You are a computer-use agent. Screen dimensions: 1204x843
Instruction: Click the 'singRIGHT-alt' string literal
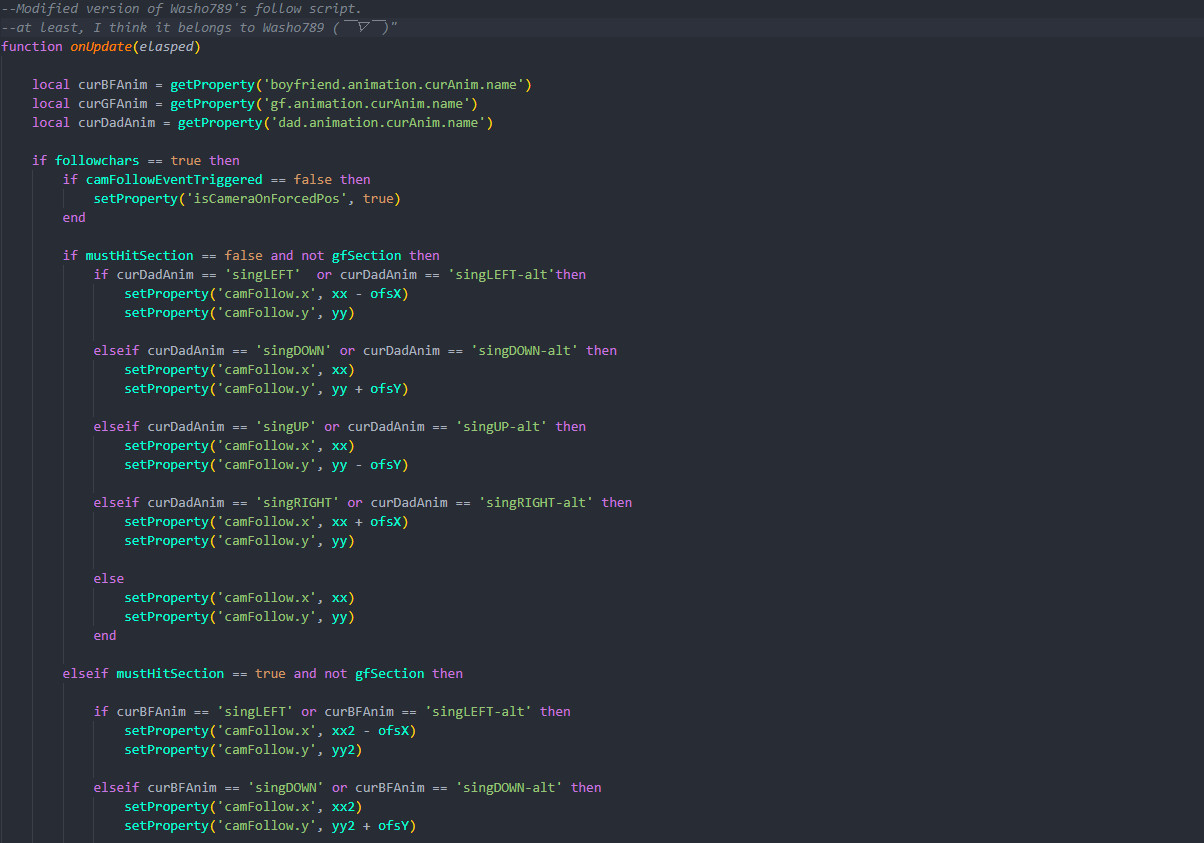tap(536, 503)
